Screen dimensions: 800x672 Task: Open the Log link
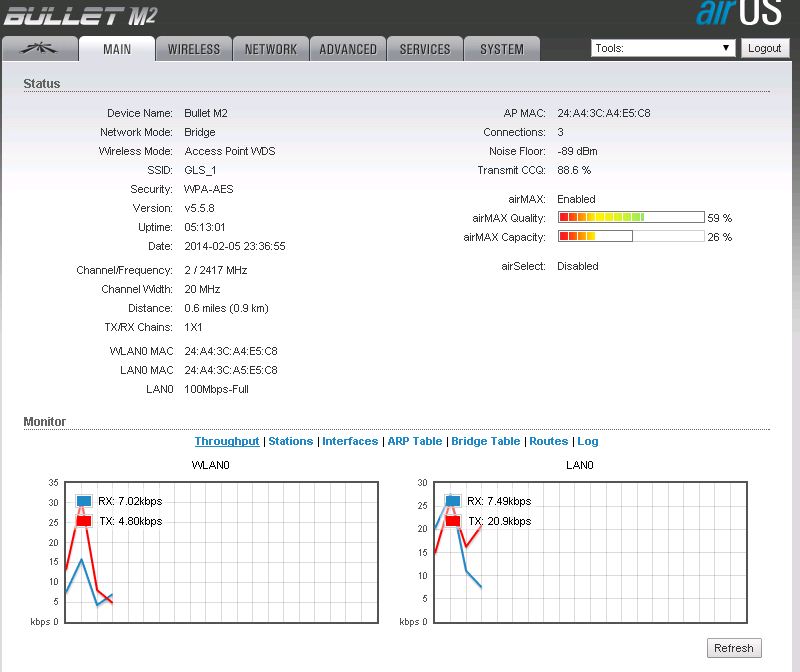point(588,441)
